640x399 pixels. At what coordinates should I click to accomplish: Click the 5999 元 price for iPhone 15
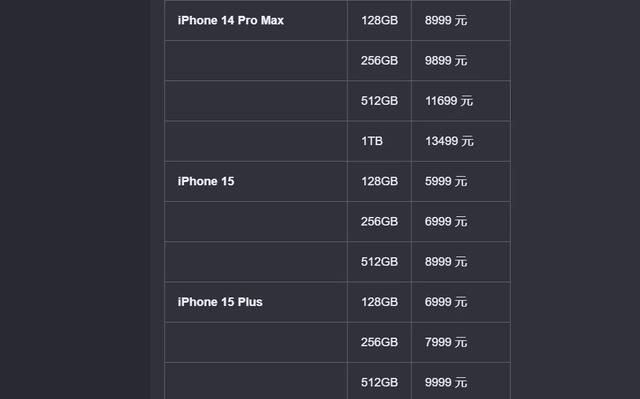tap(446, 181)
